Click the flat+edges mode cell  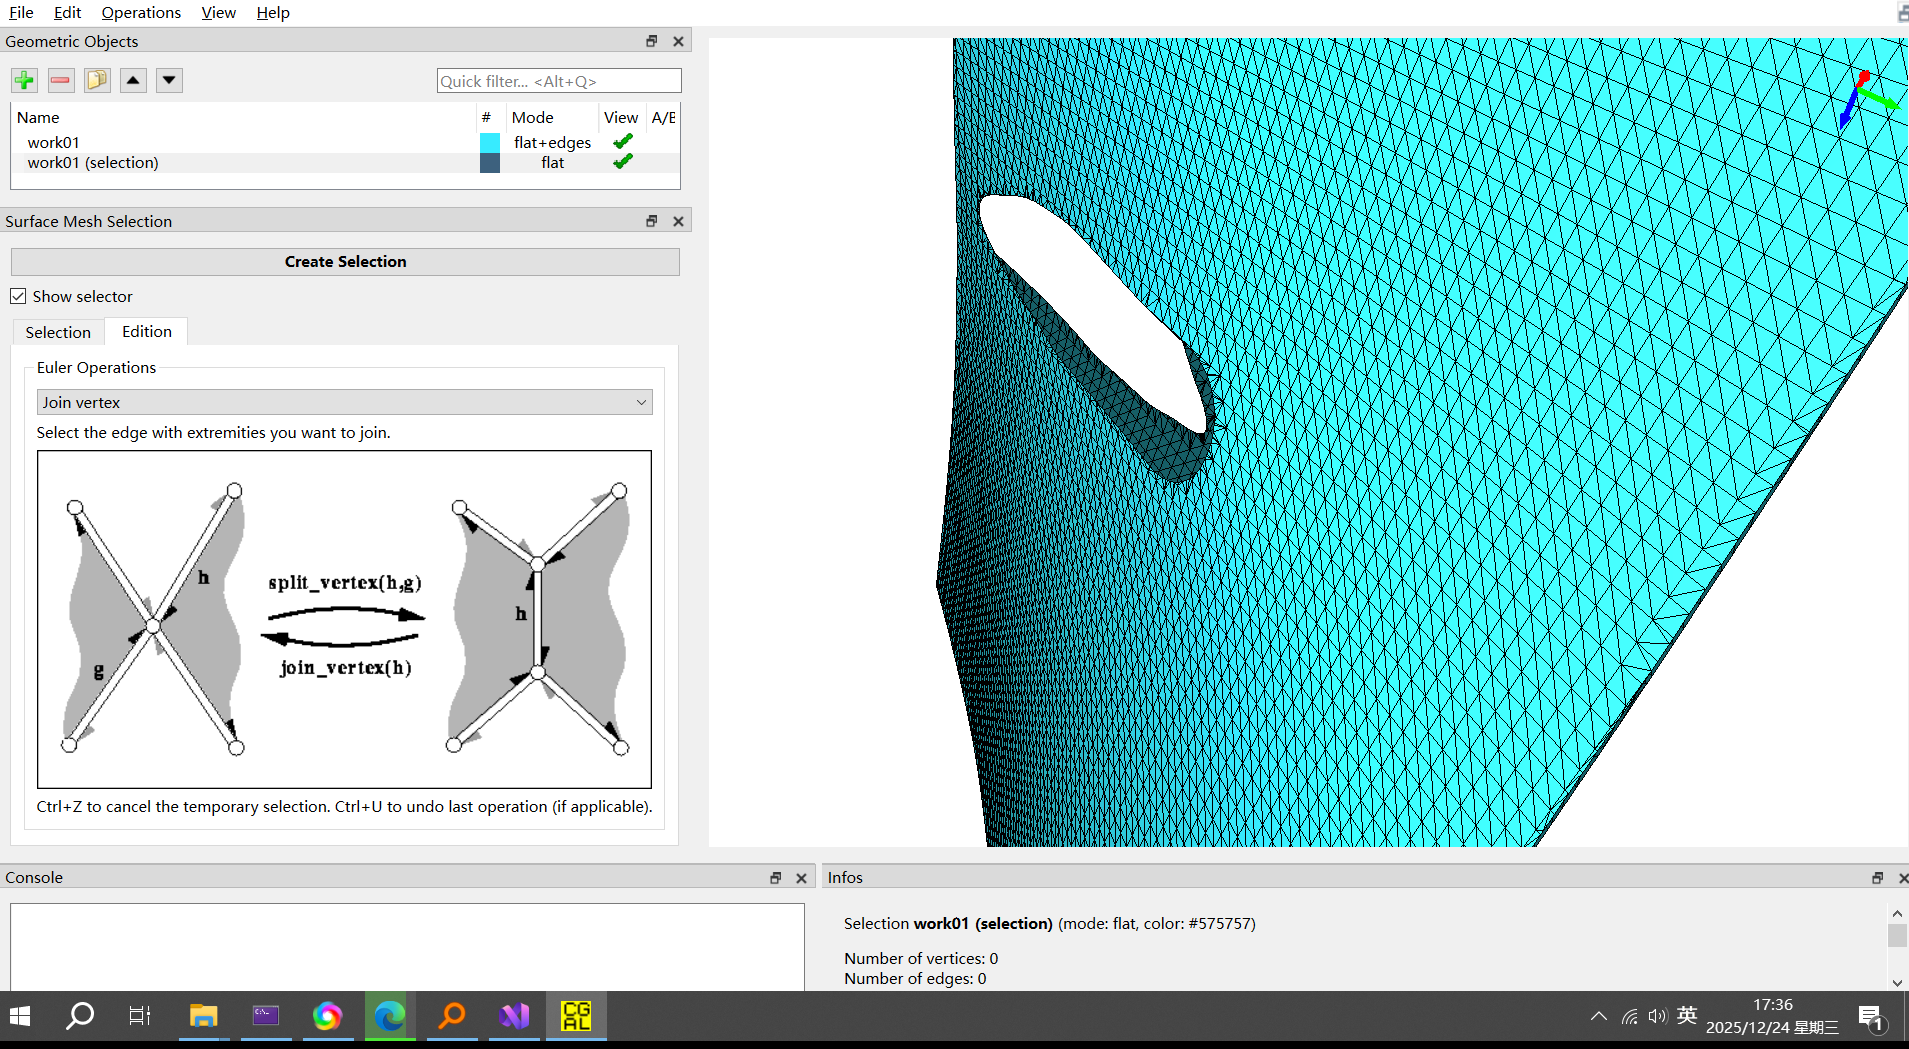552,142
